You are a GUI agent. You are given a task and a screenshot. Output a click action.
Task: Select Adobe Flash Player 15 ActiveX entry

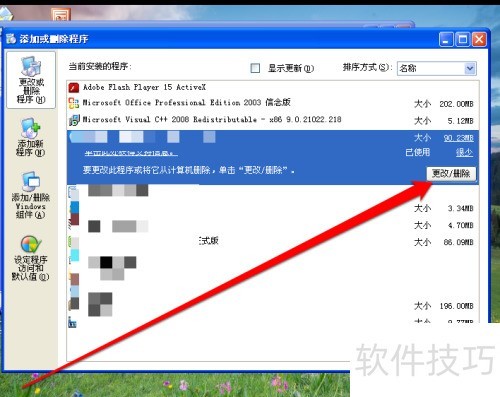[273, 88]
